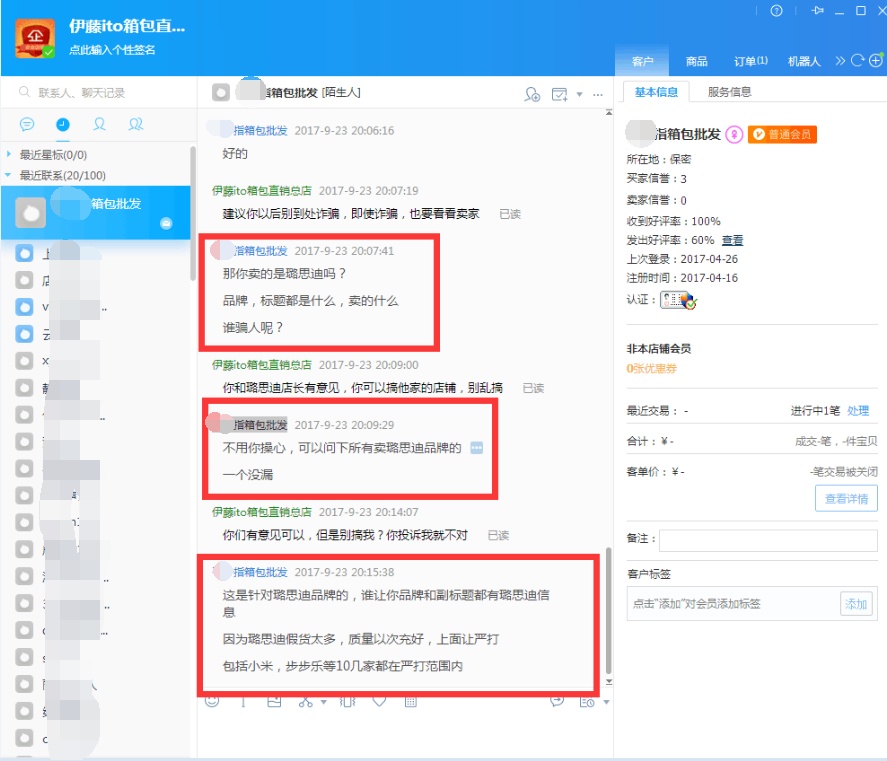Click the 0张优惠券 link

point(651,368)
